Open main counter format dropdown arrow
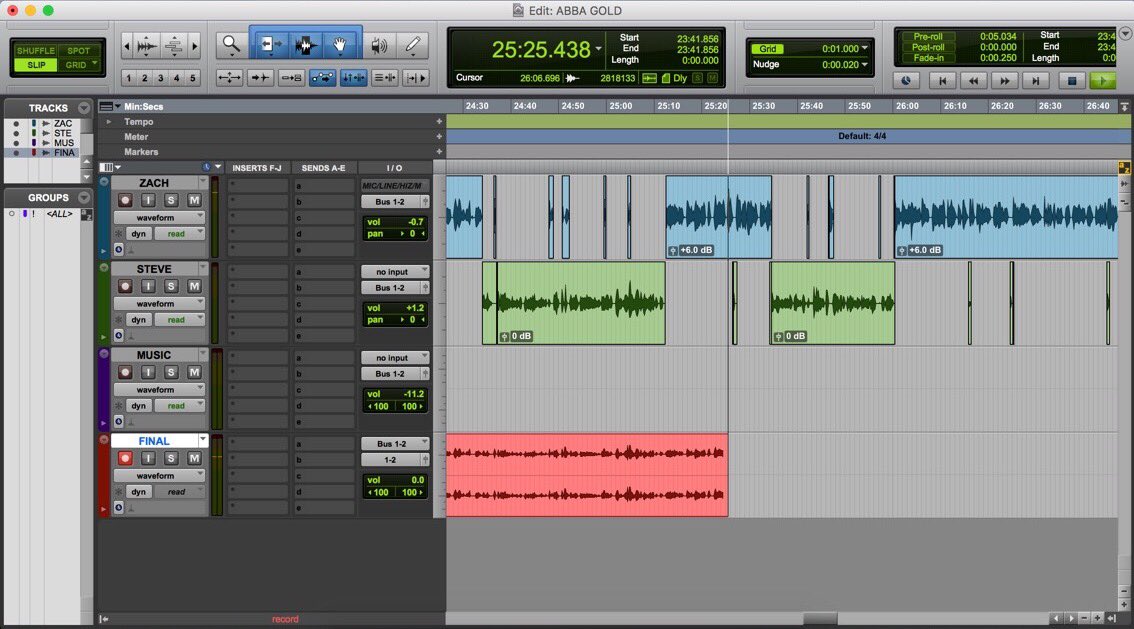 (x=598, y=49)
